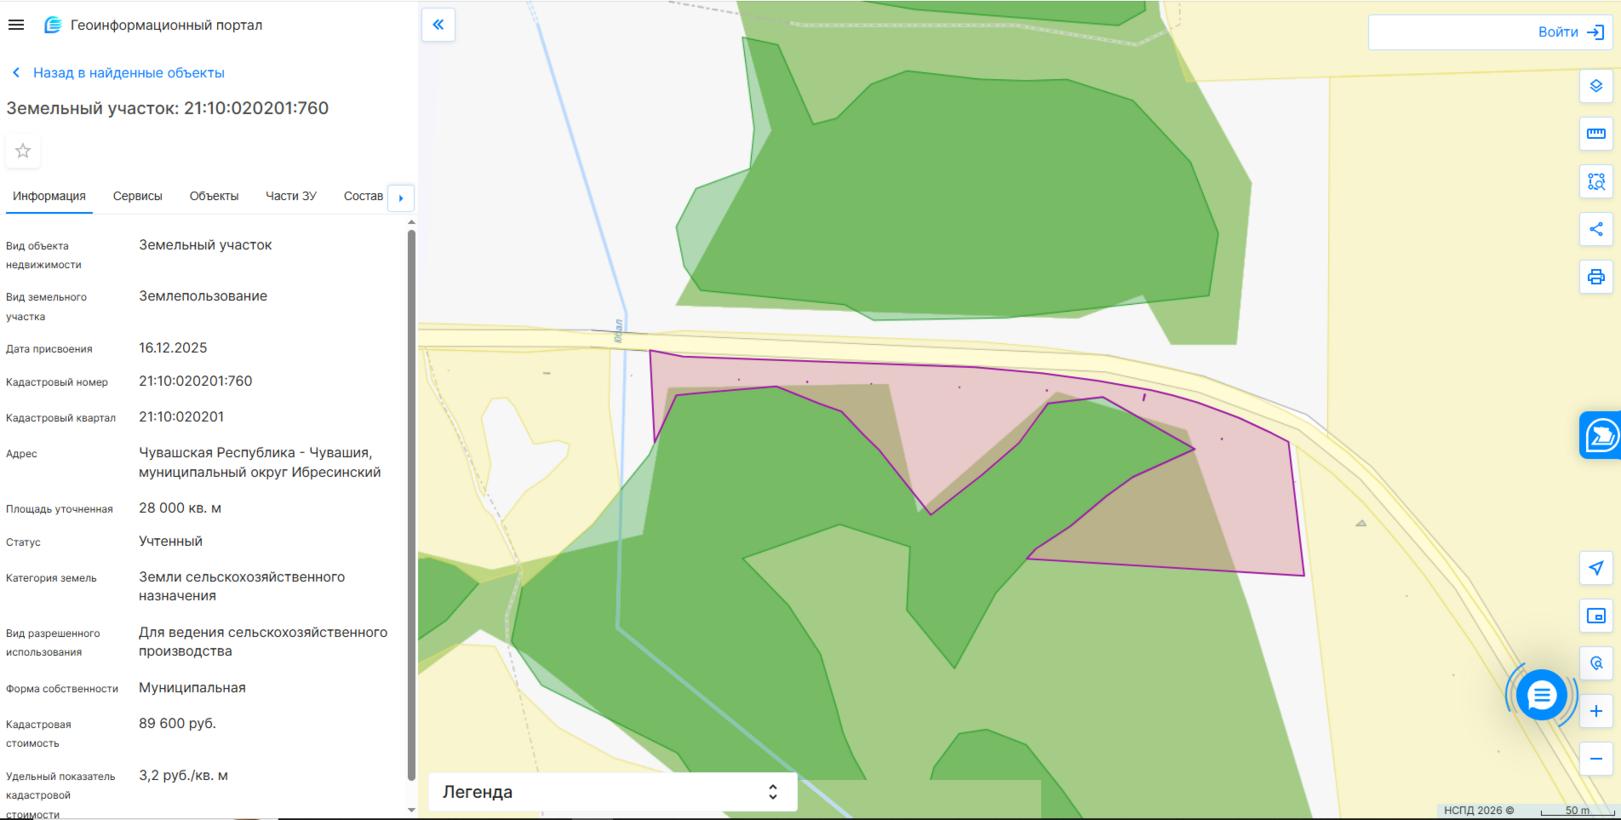Collapse the left information panel

point(438,25)
